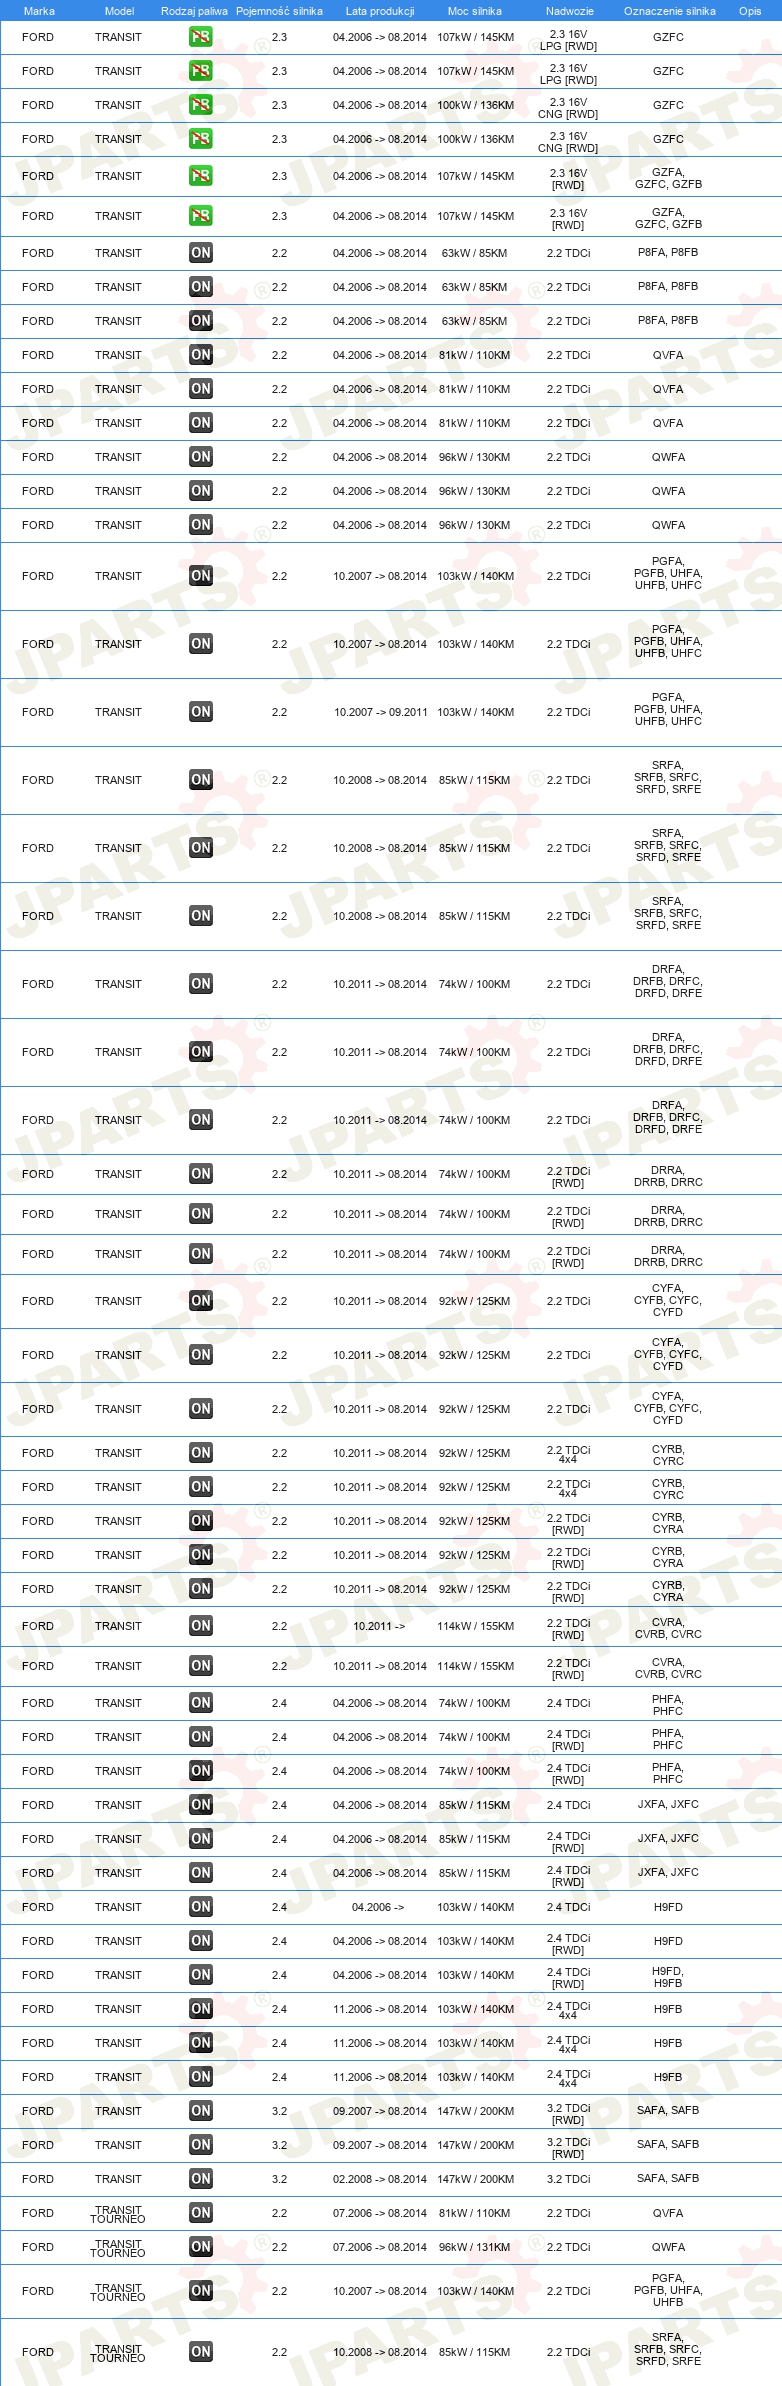Viewport: 782px width, 2386px height.
Task: Select the Oznaczenie silnika column header
Action: tap(670, 11)
